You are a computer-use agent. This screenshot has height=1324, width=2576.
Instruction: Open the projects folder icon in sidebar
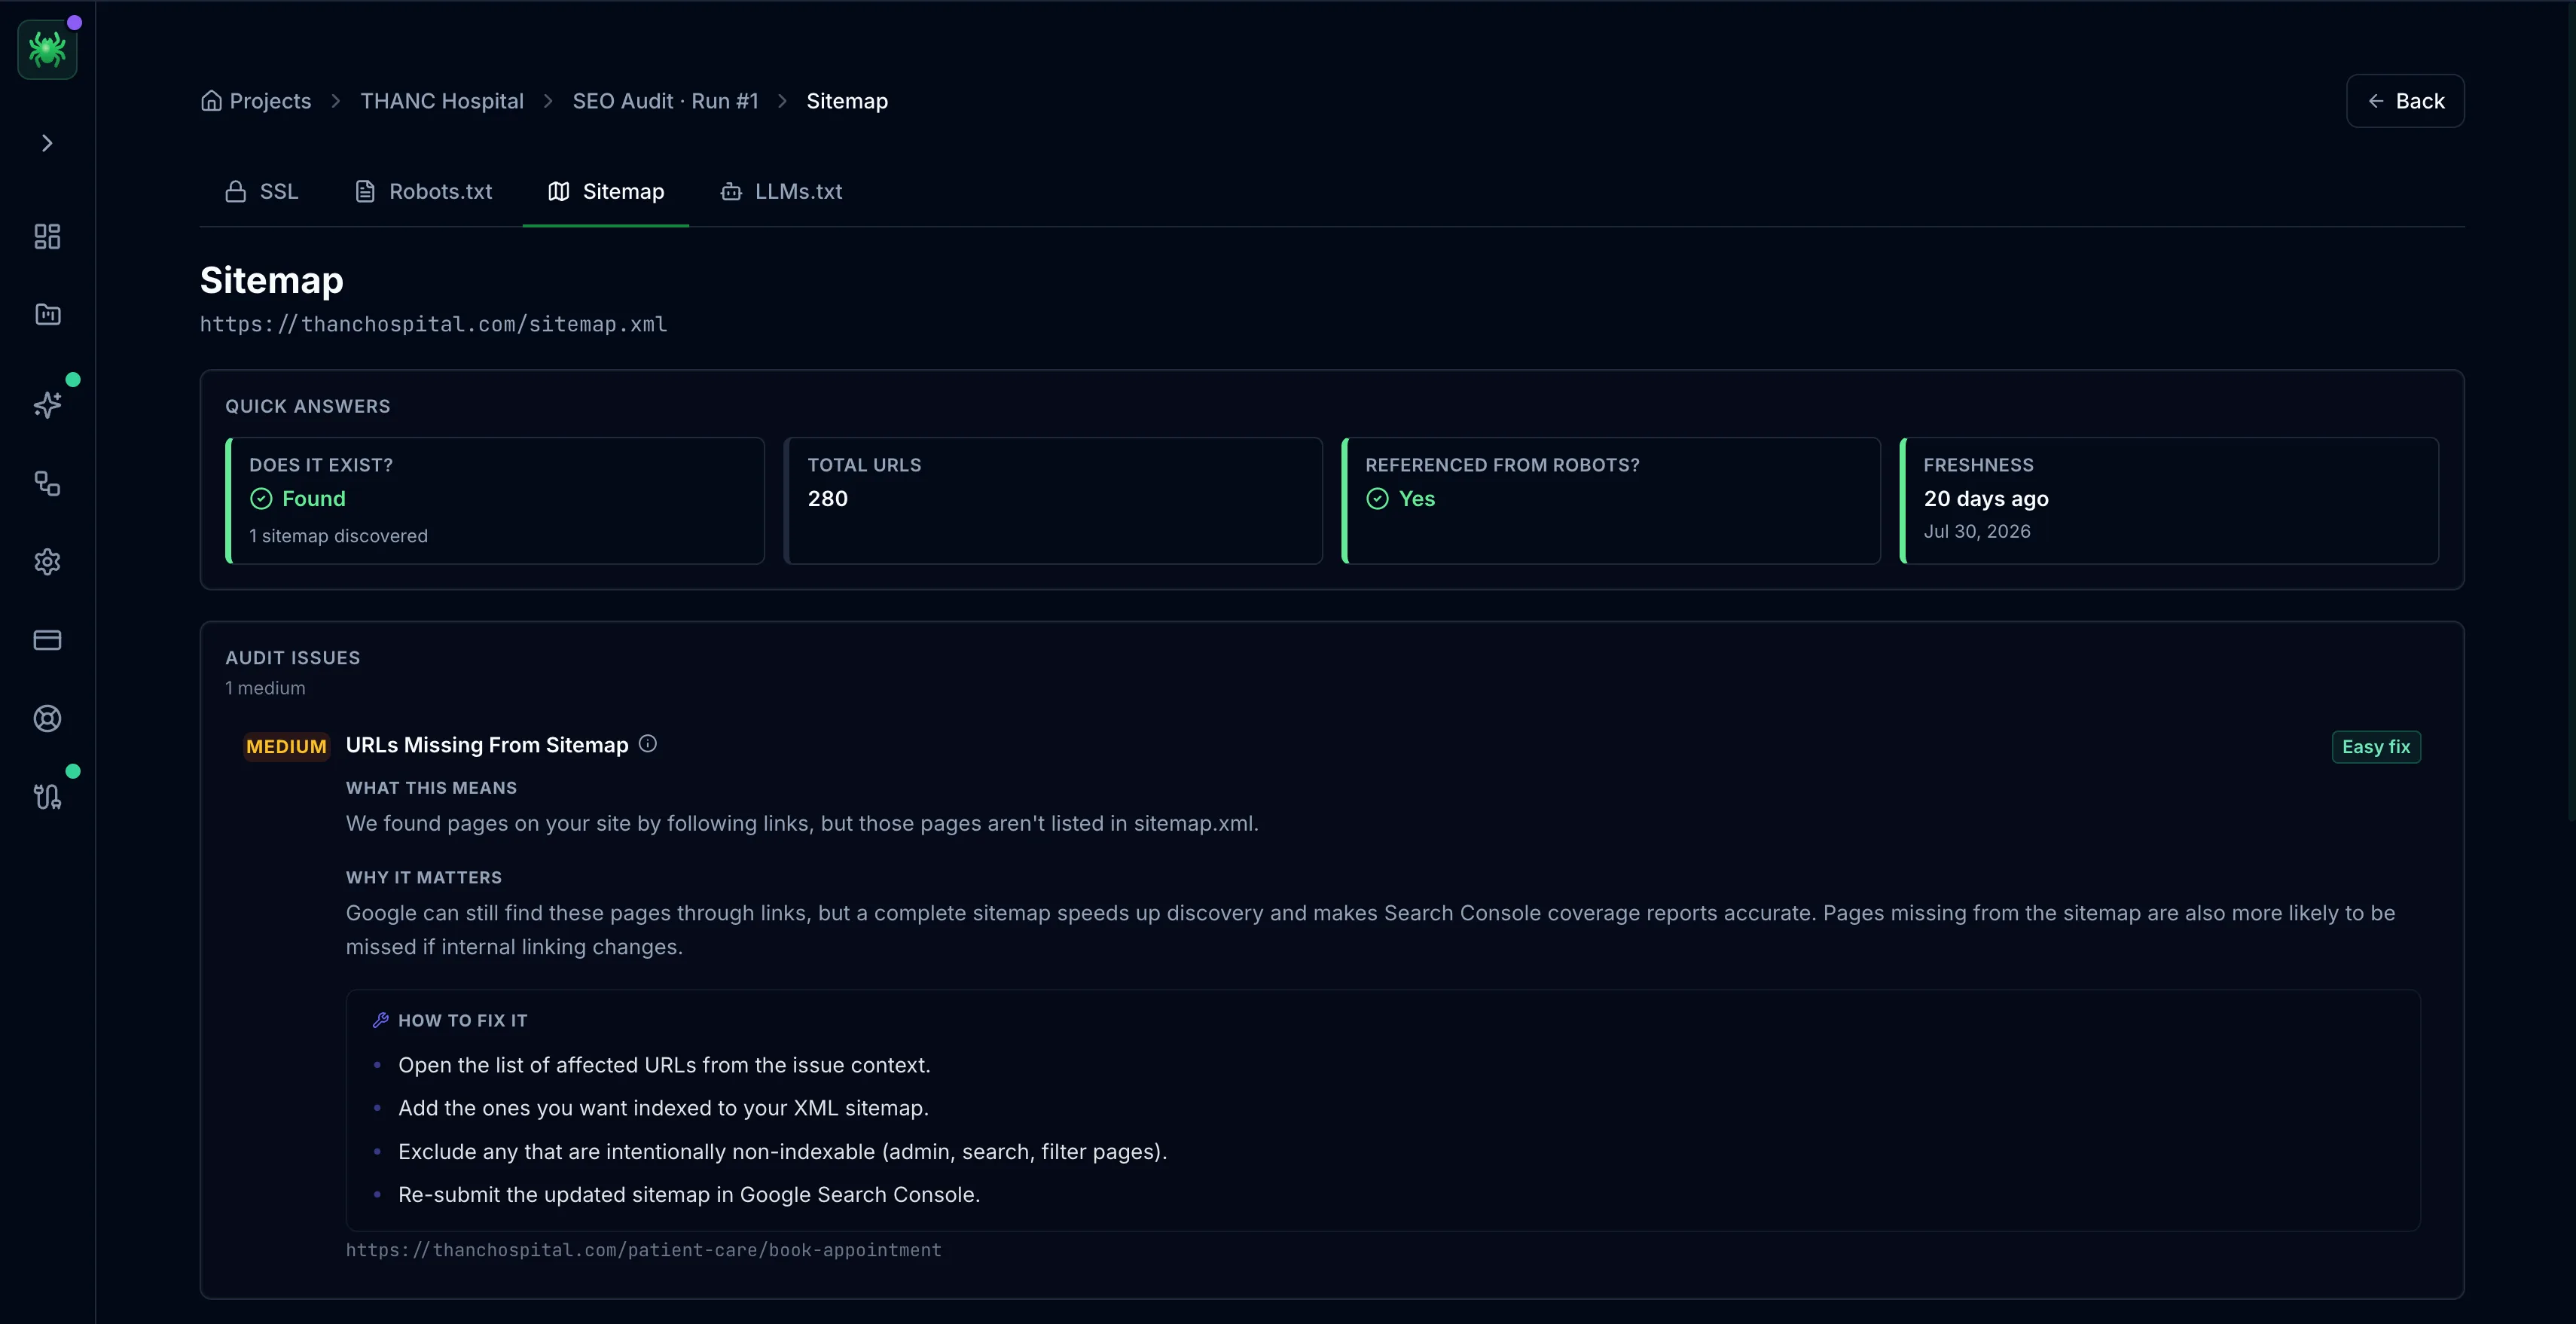(x=47, y=315)
